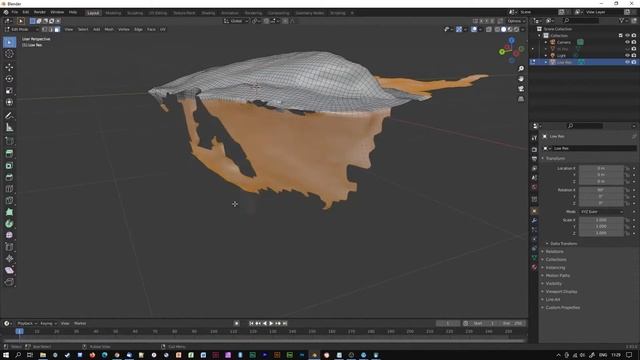
Task: Hide Light in viewport via eye icon
Action: (627, 55)
